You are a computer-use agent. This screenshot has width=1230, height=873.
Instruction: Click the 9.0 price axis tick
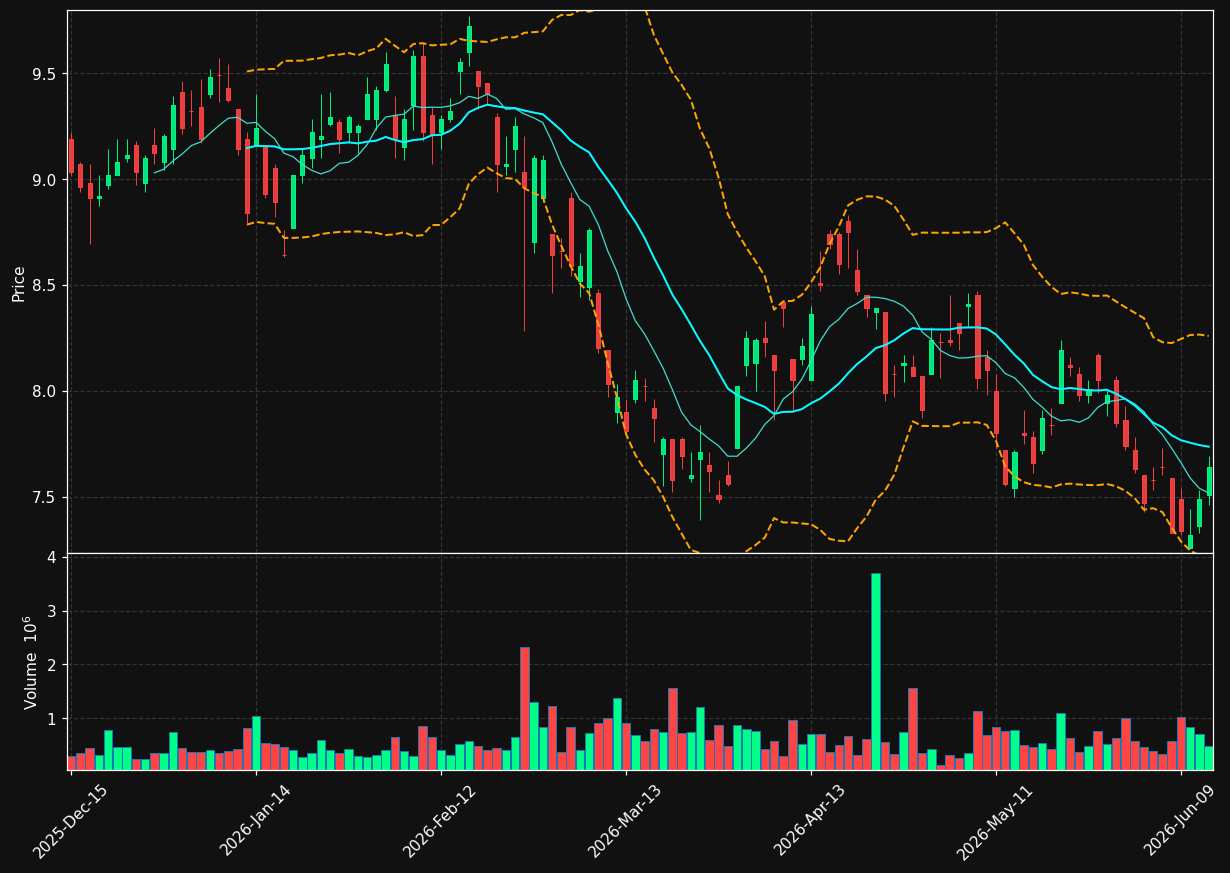[45, 180]
